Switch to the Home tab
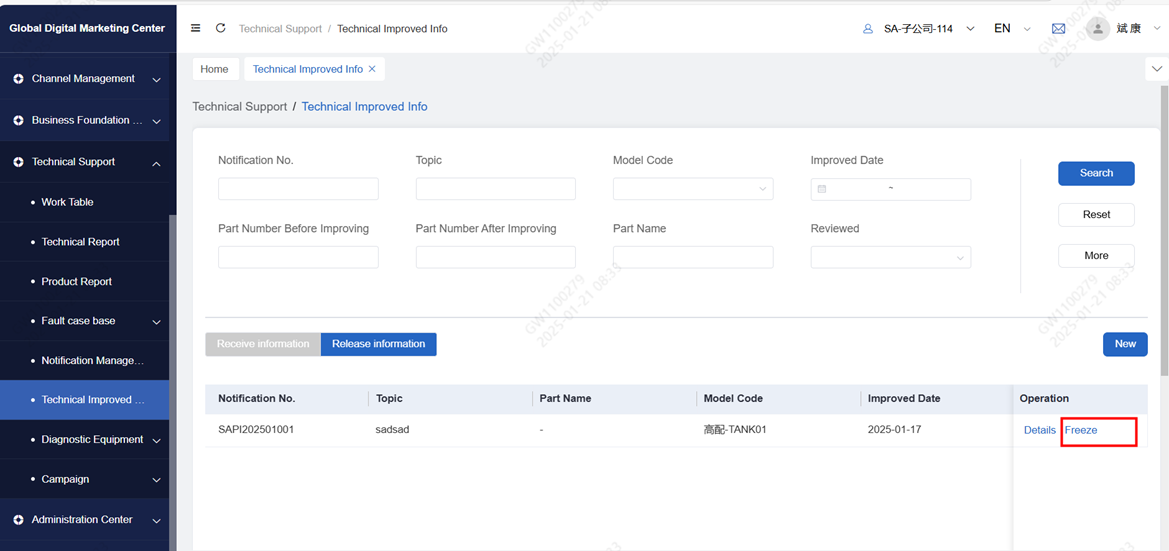Image resolution: width=1169 pixels, height=551 pixels. coord(214,69)
